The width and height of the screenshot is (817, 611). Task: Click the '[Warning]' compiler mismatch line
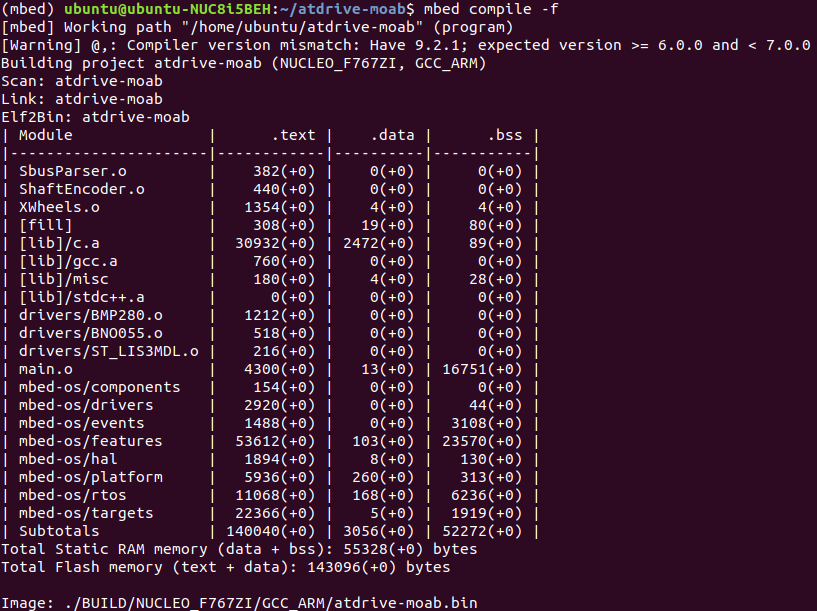[x=406, y=45]
